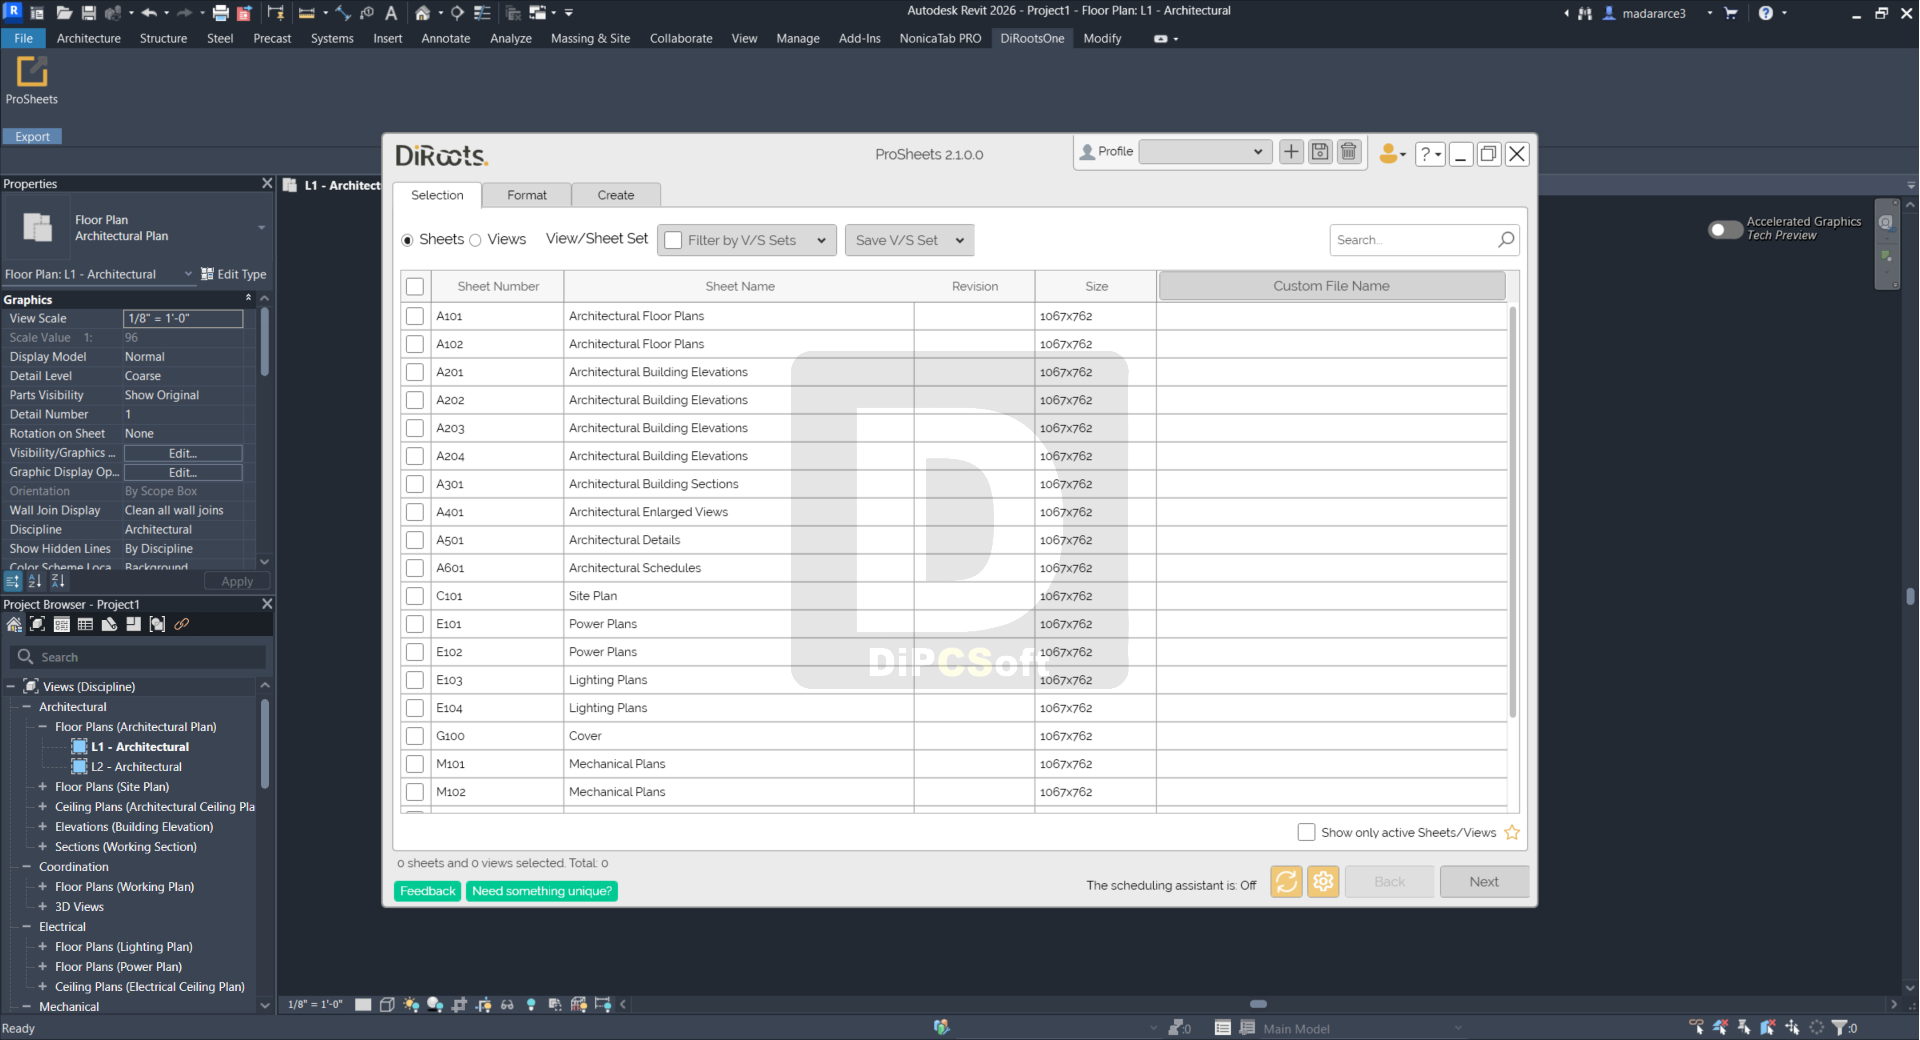This screenshot has height=1040, width=1920.
Task: Open the Floor Plan type selector dropdown
Action: (x=261, y=228)
